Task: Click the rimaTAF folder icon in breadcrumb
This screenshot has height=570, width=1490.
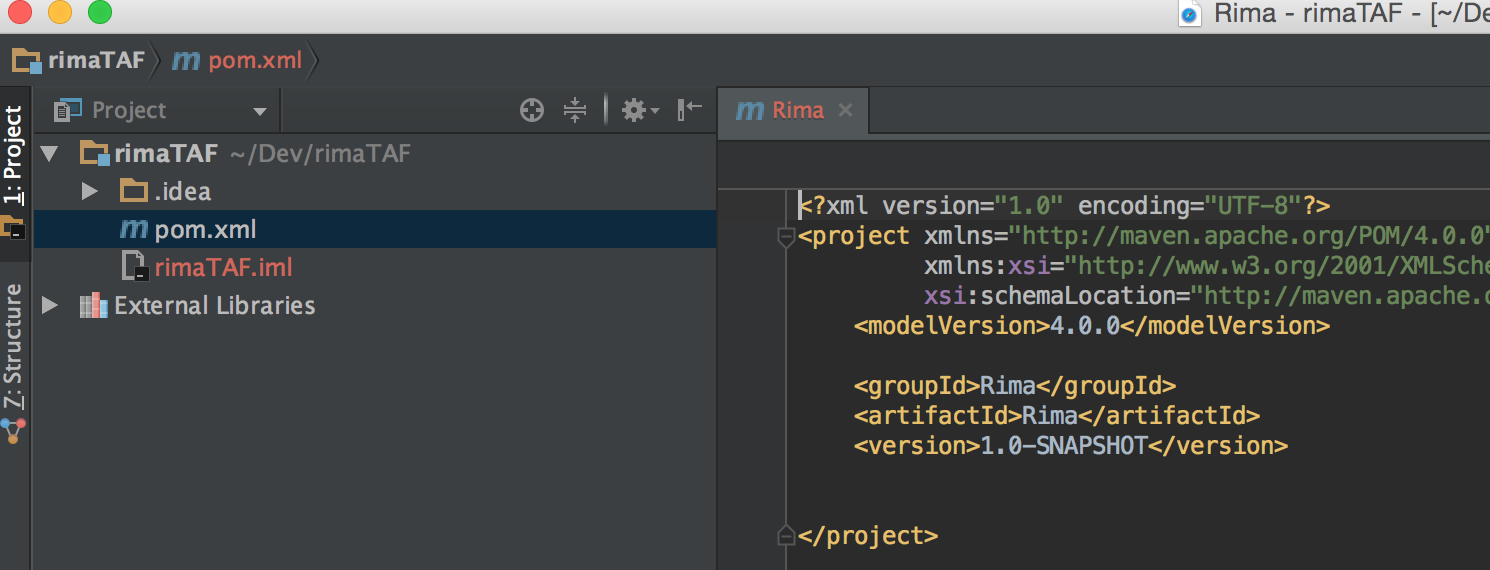Action: pyautogui.click(x=27, y=61)
